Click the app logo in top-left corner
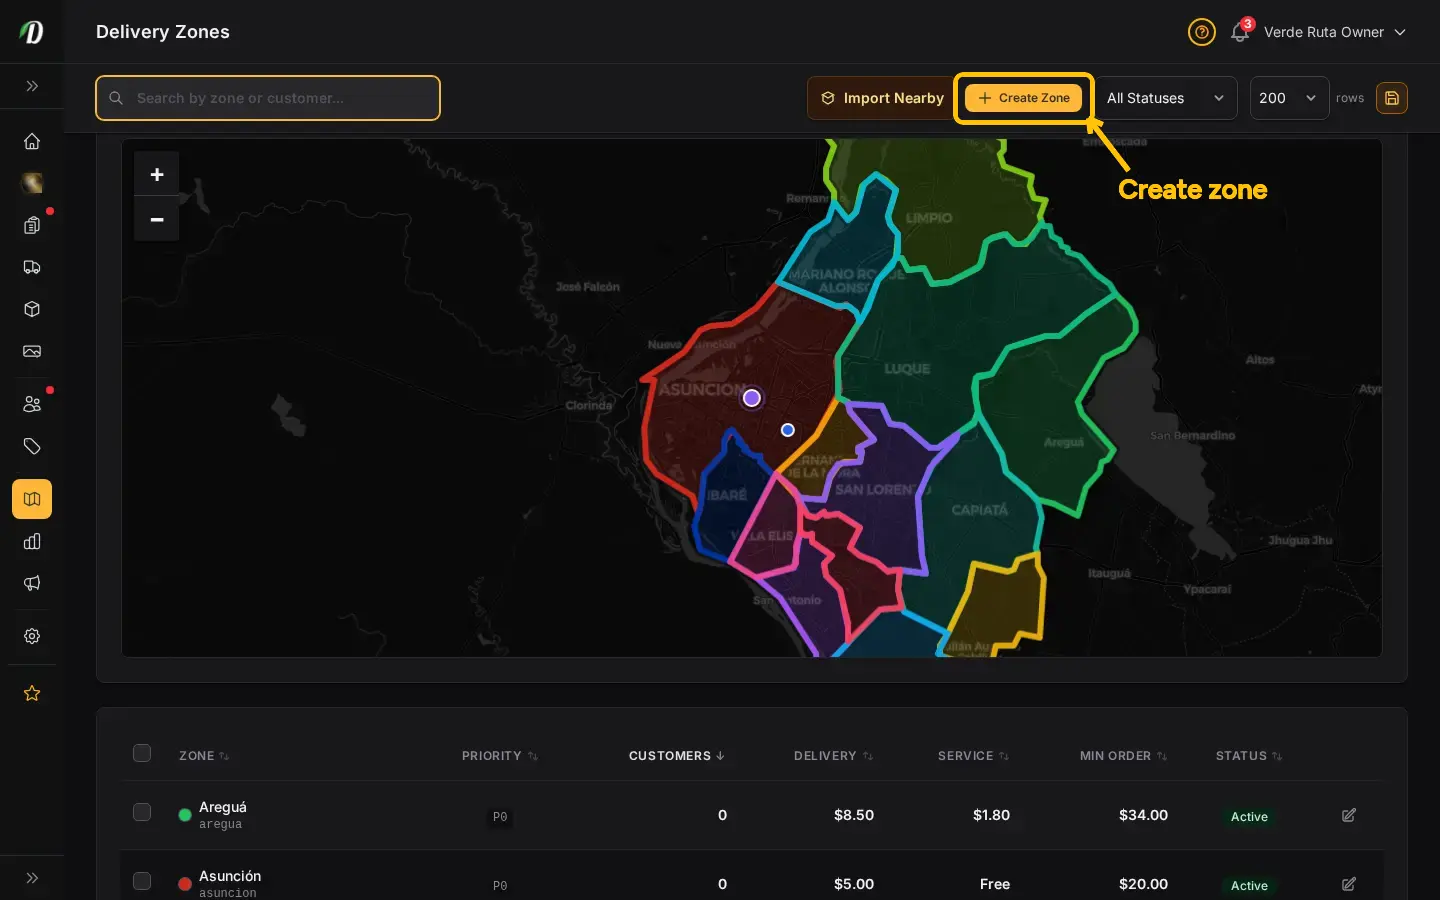The width and height of the screenshot is (1440, 900). (x=32, y=32)
